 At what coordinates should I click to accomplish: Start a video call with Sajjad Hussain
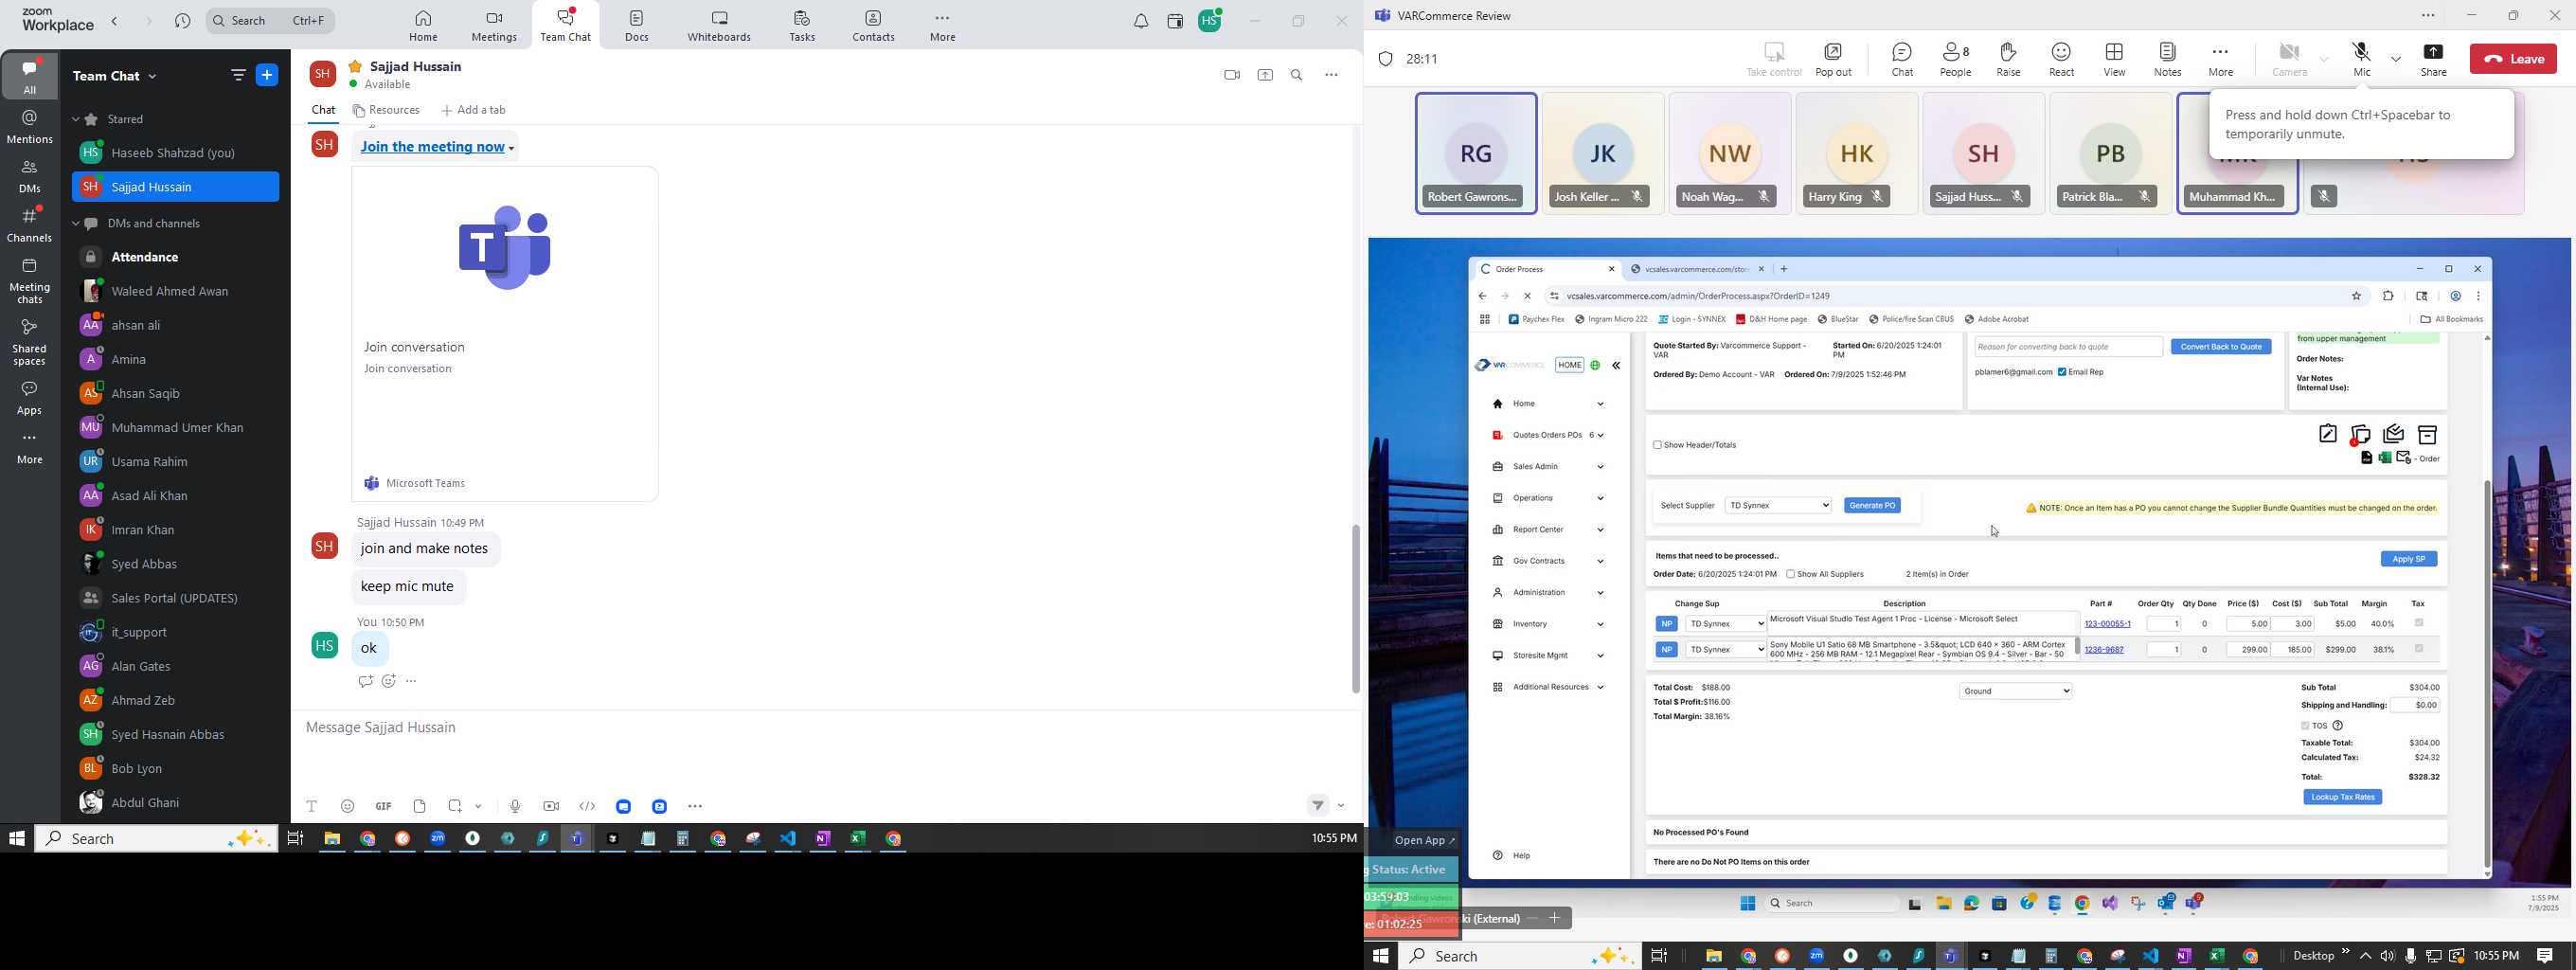pyautogui.click(x=1231, y=75)
